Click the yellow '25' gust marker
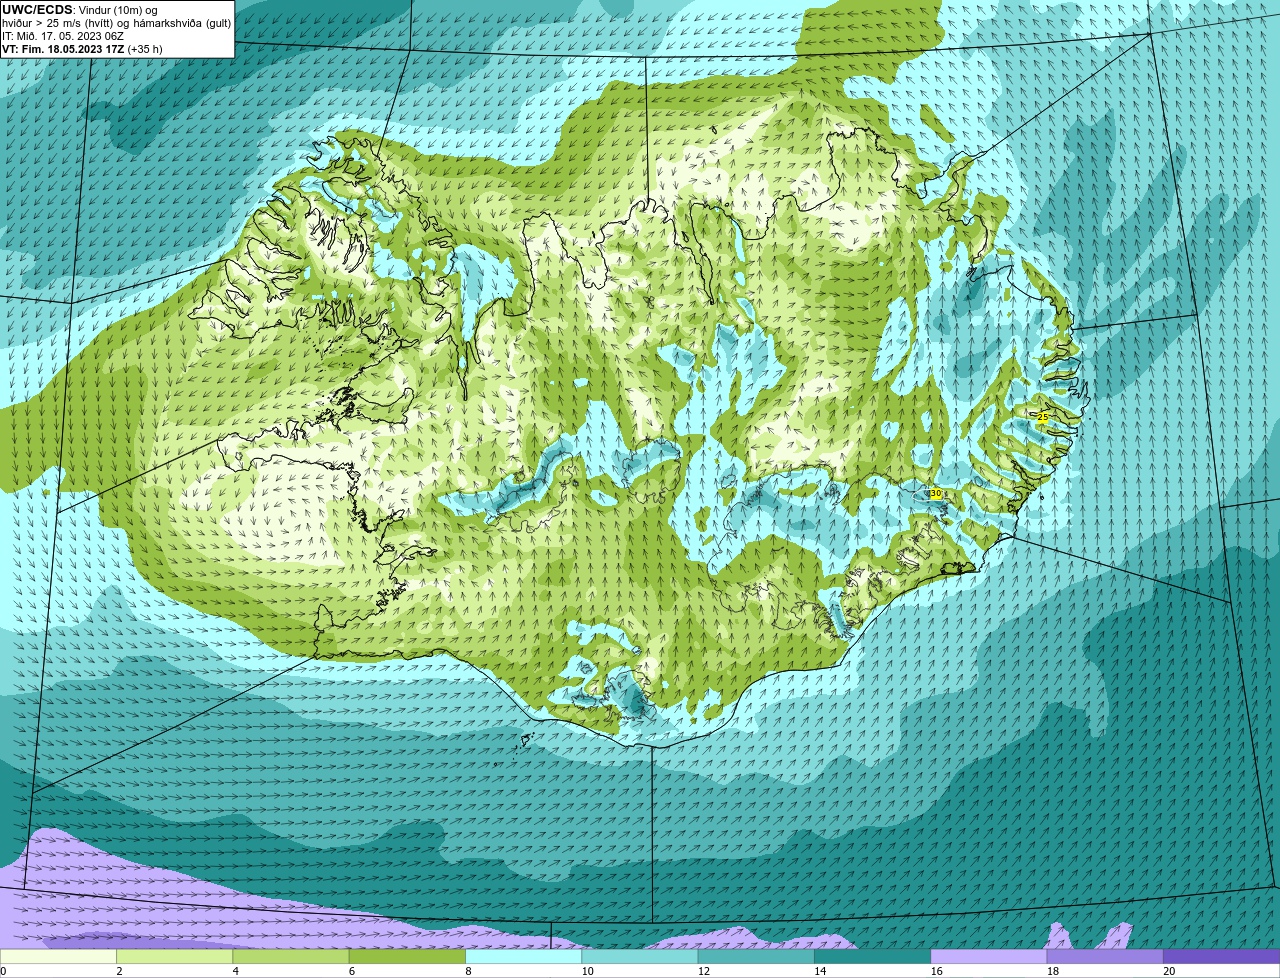1280x978 pixels. tap(1043, 417)
